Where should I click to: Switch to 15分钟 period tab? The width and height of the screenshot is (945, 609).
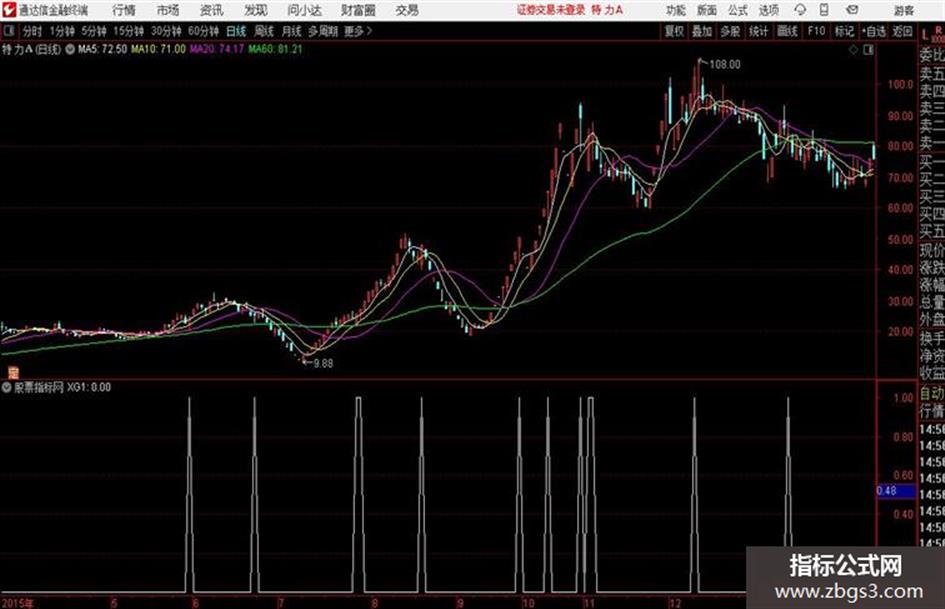[129, 31]
